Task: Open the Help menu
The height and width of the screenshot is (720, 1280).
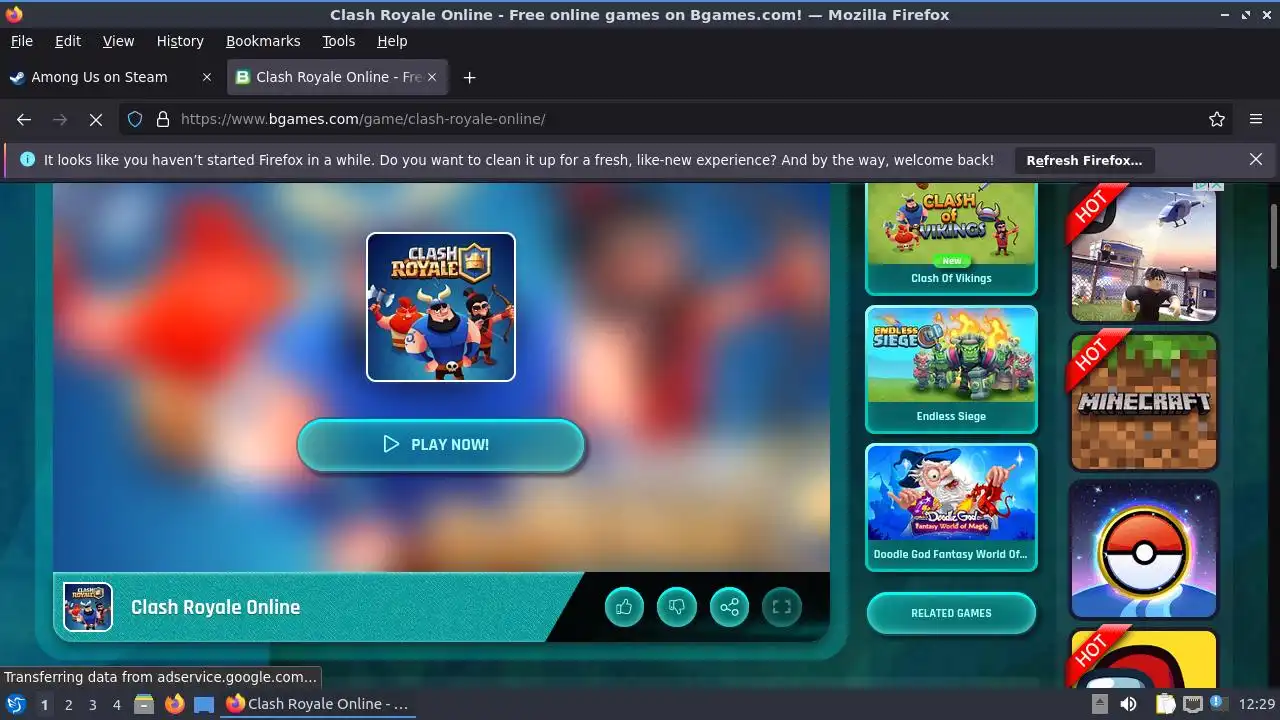Action: [x=392, y=41]
